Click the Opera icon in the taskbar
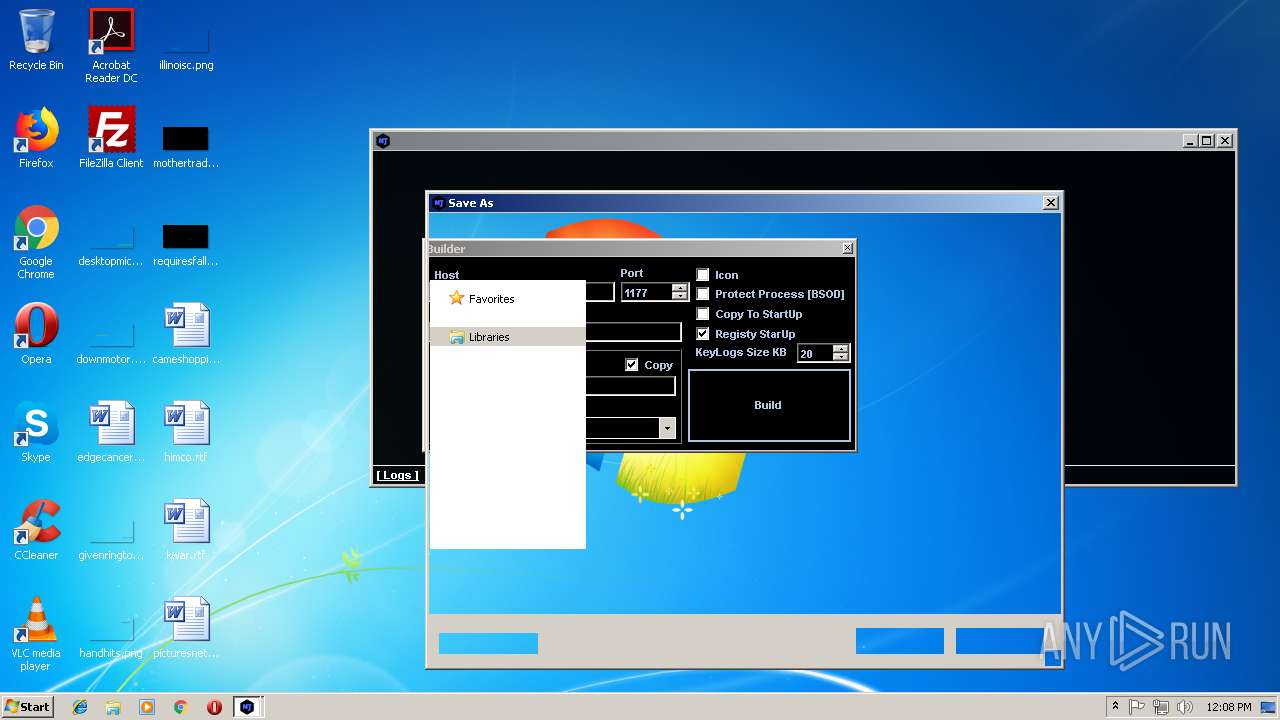This screenshot has width=1280, height=720. [x=214, y=707]
